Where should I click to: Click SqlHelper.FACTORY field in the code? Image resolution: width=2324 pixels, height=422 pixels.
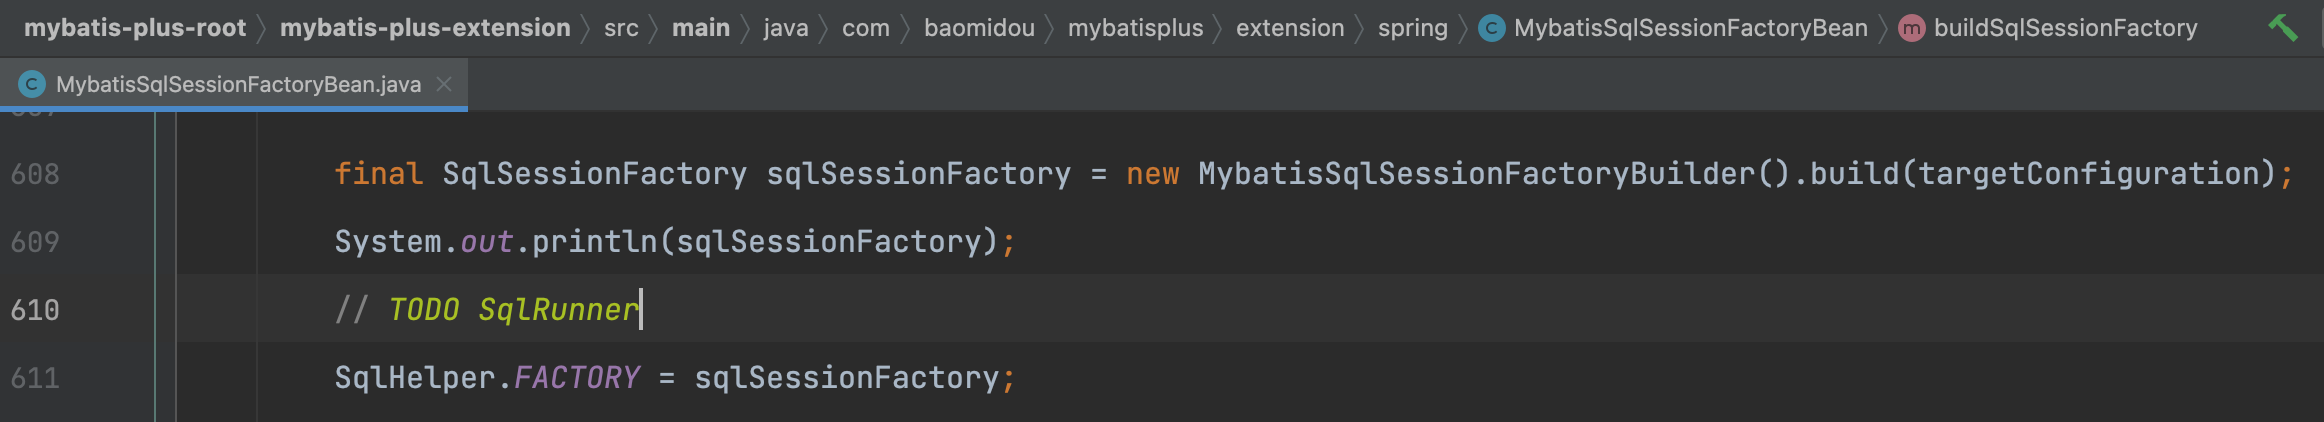(576, 378)
